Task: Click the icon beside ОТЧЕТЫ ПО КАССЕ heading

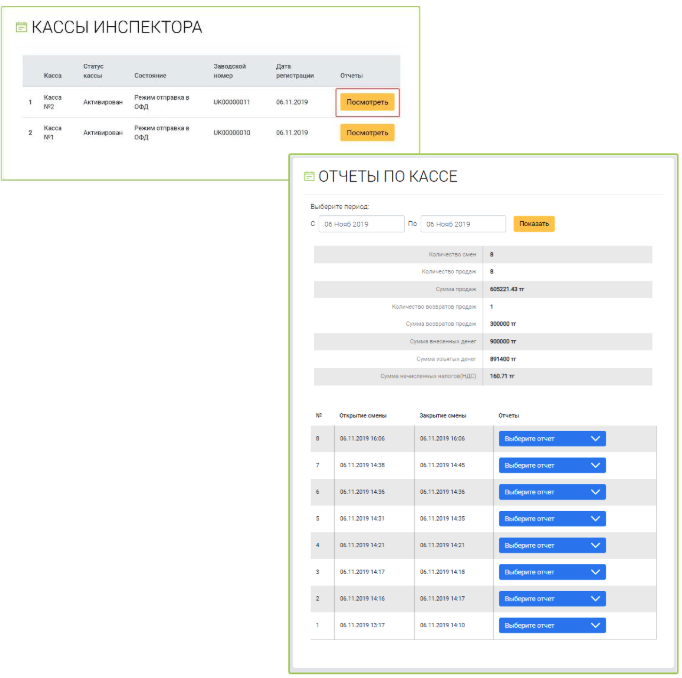Action: (309, 177)
